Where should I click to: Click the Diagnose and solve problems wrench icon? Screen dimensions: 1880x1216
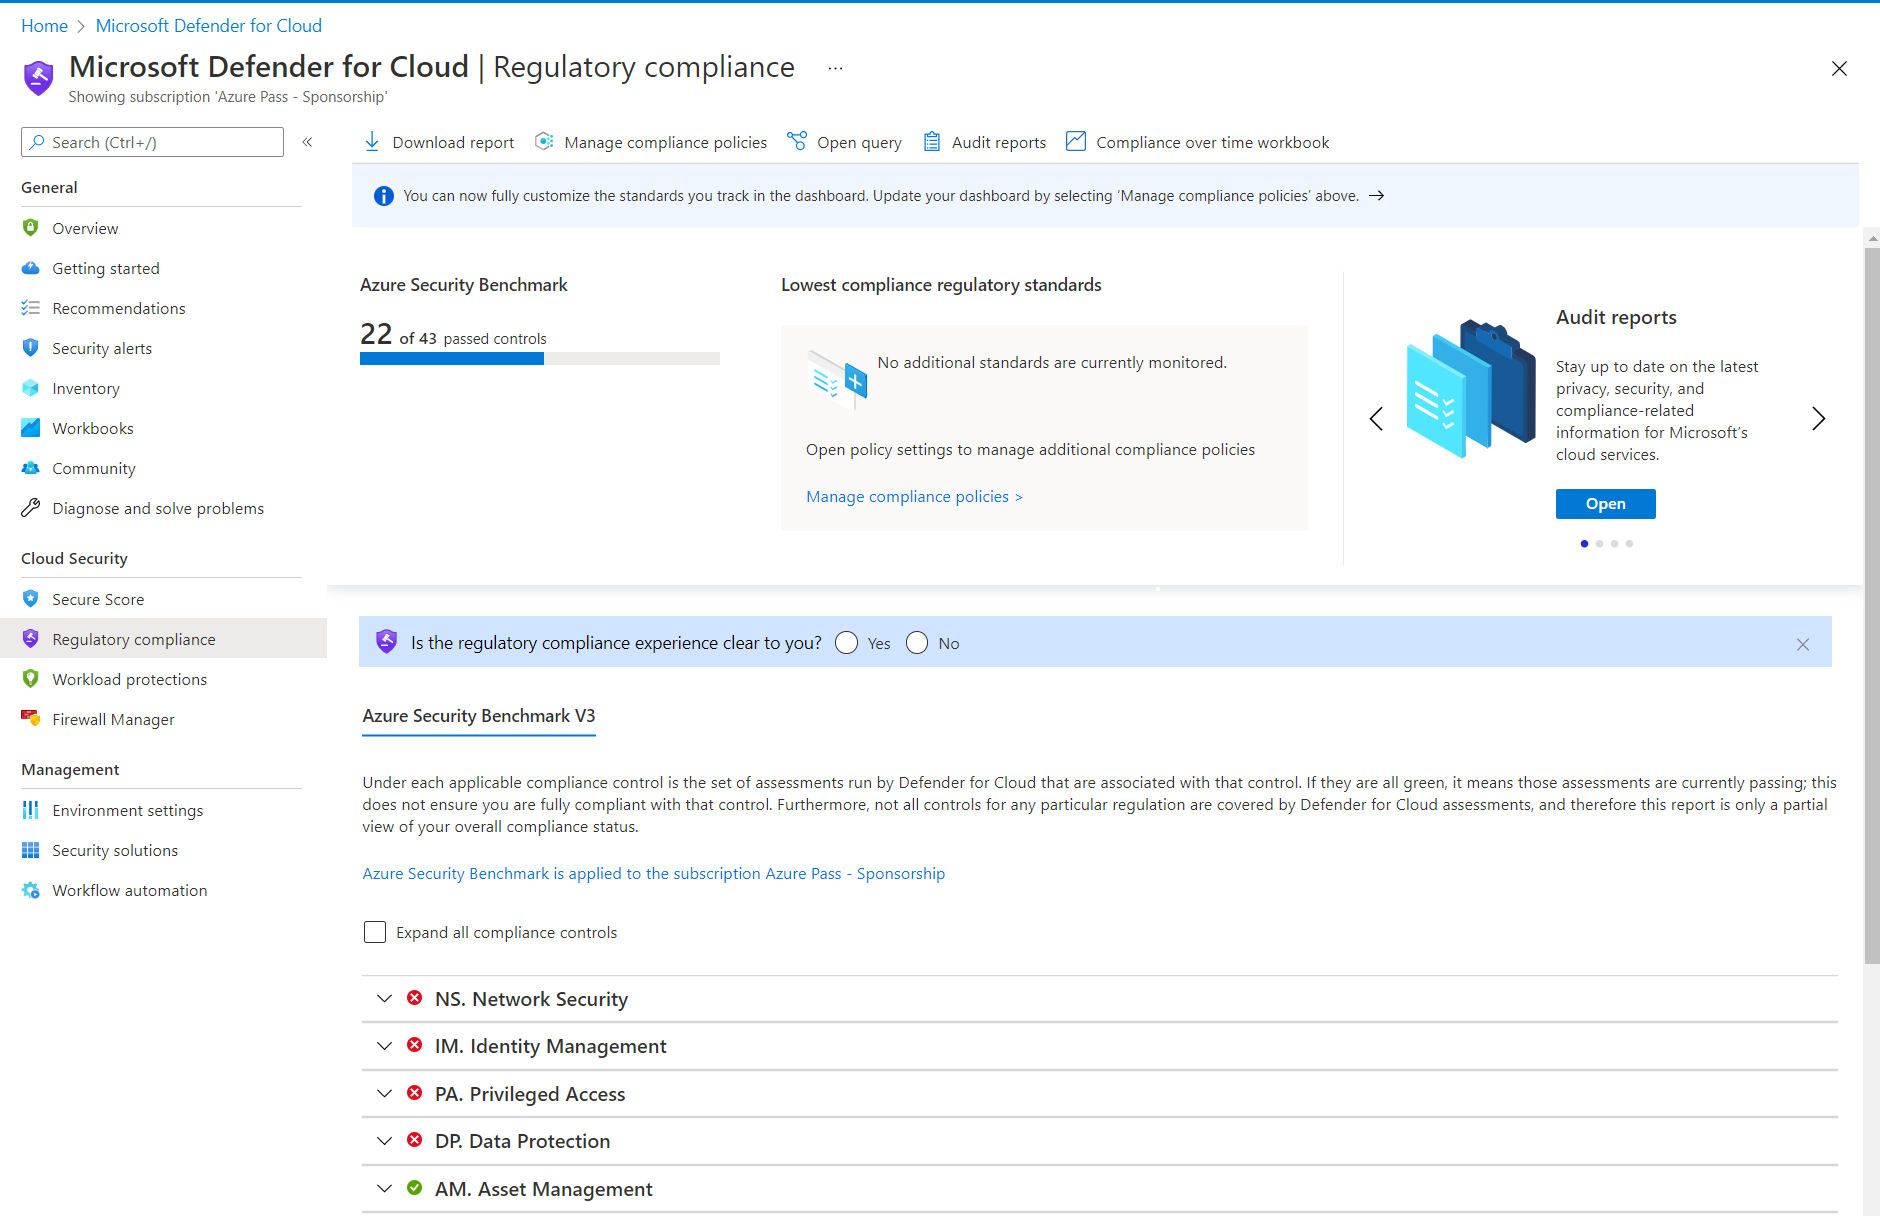click(x=31, y=508)
